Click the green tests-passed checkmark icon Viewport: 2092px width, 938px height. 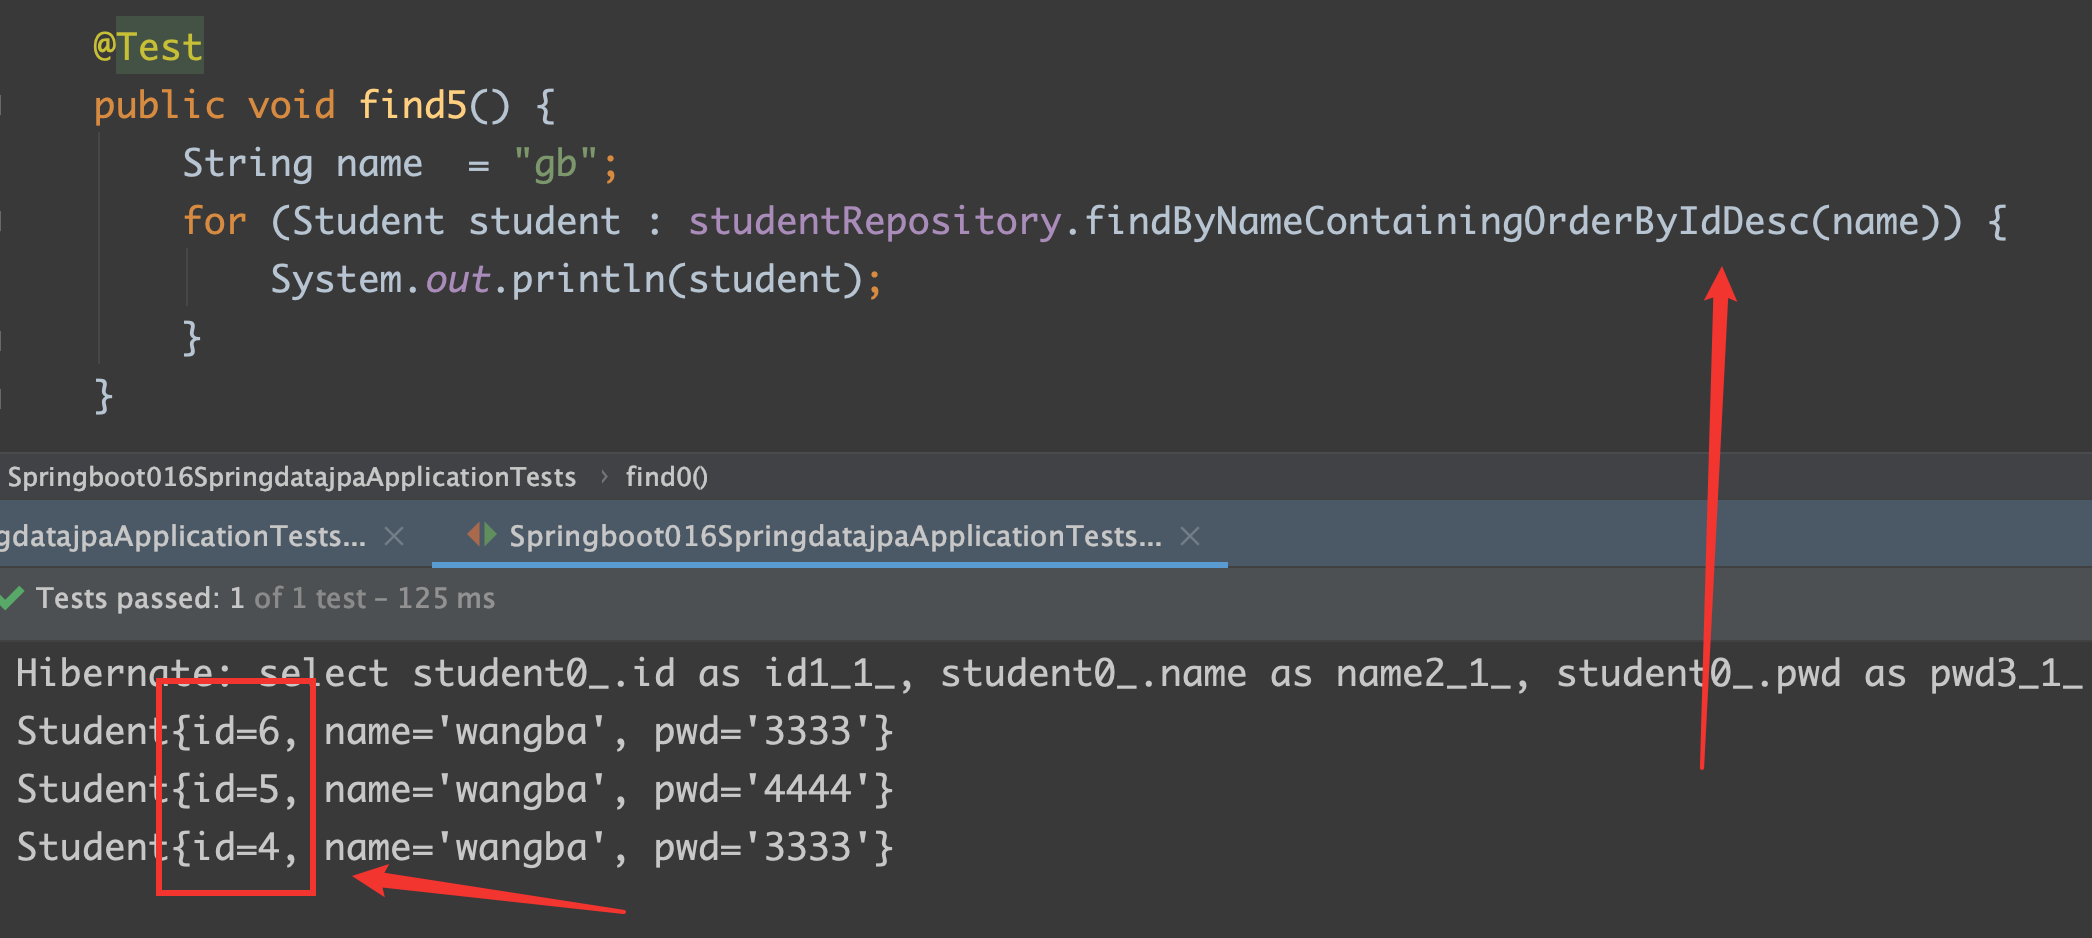[12, 598]
